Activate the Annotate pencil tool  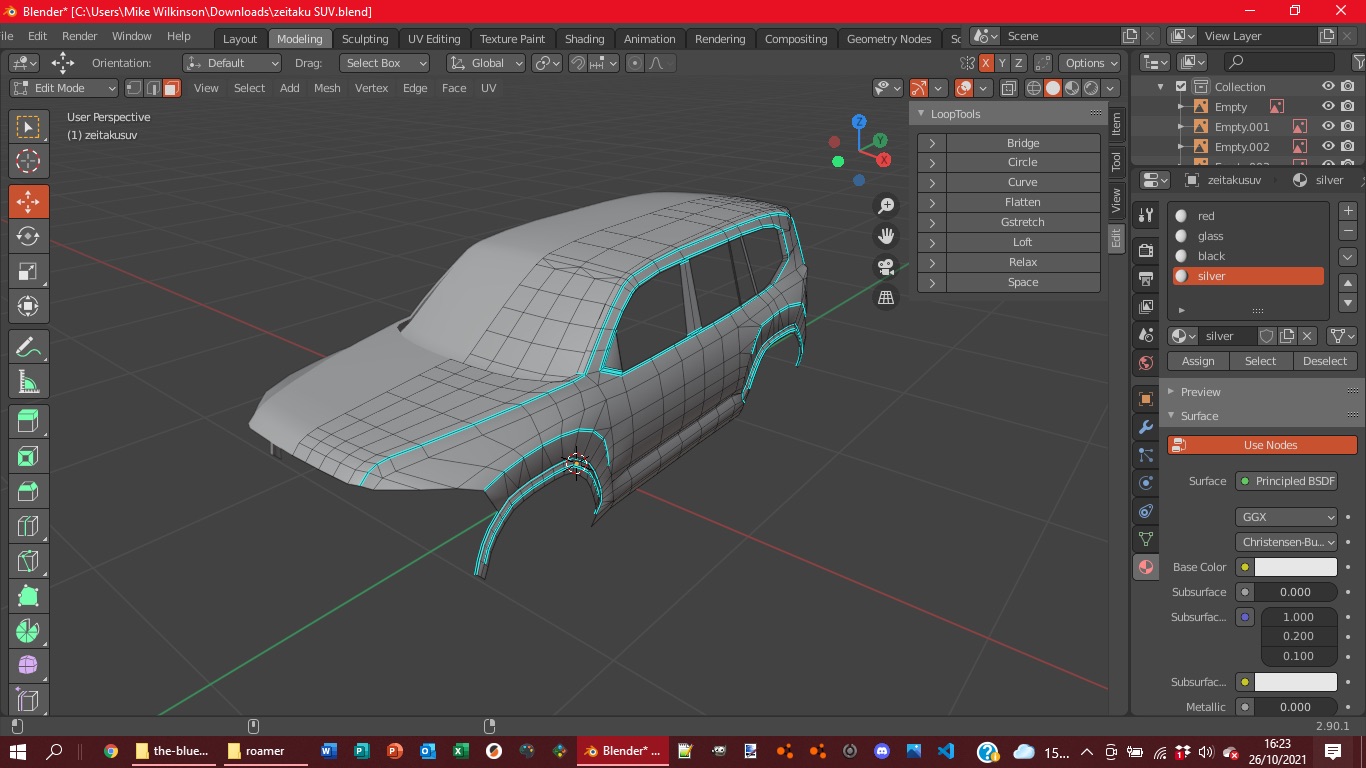click(28, 347)
